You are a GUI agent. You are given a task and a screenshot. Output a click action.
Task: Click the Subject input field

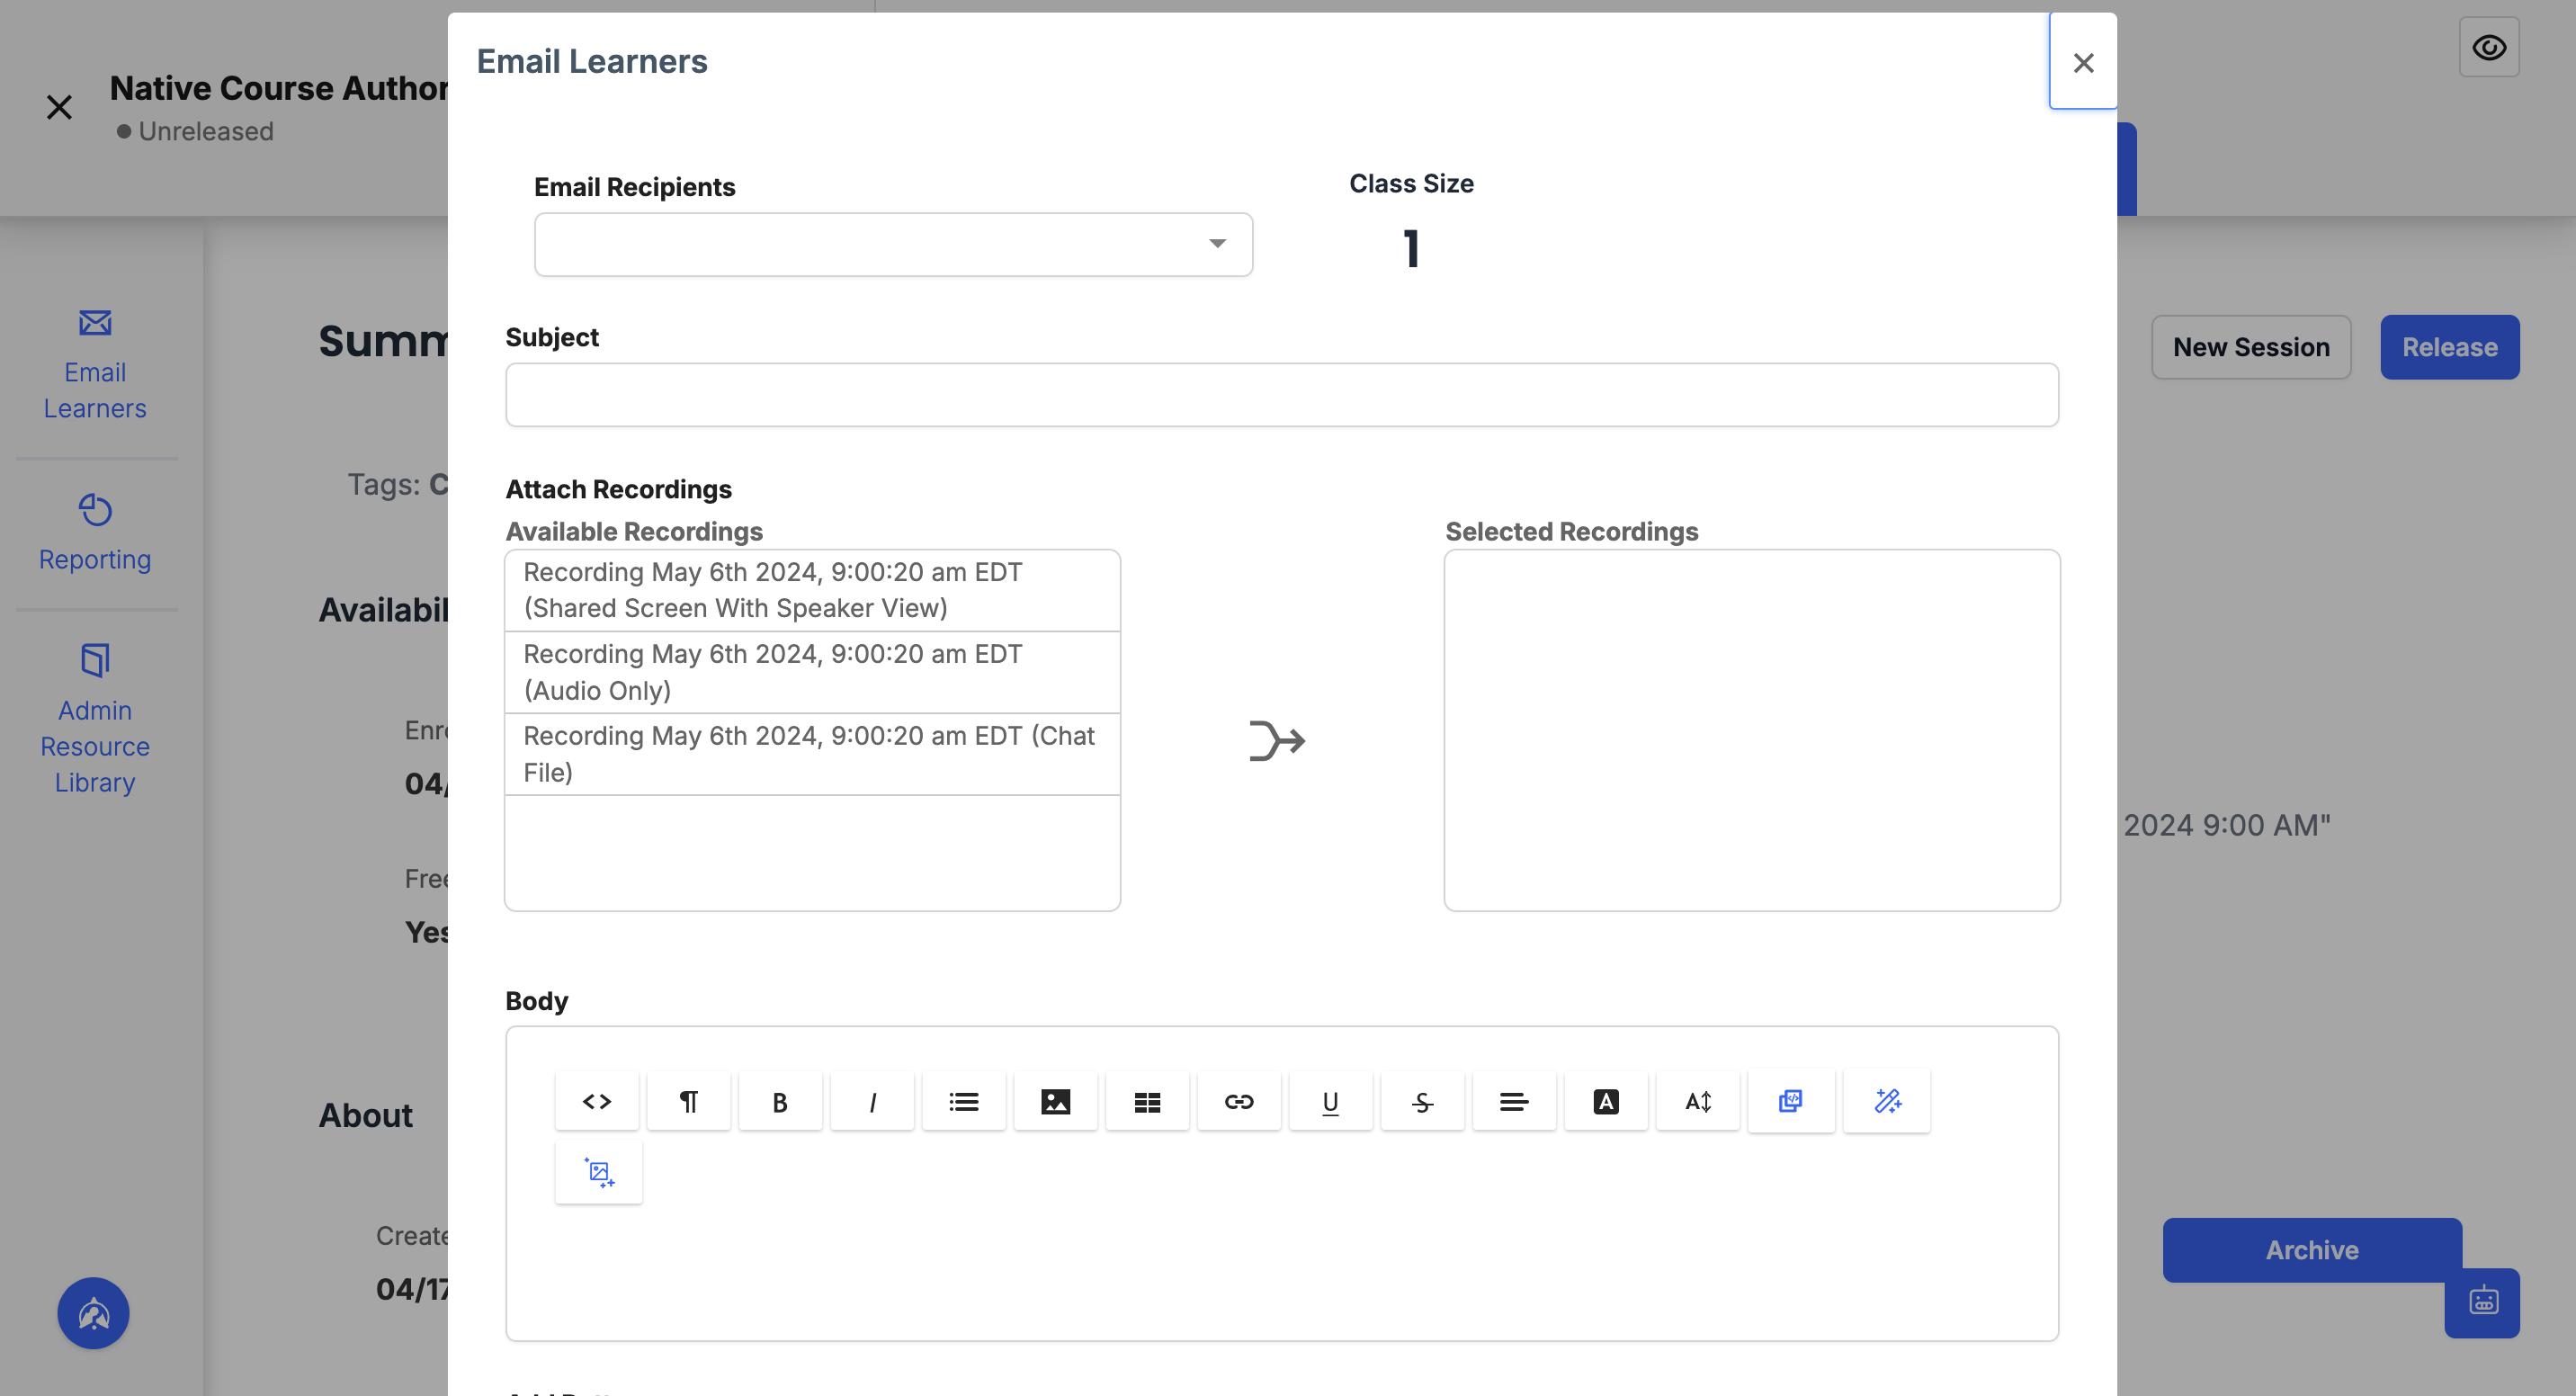point(1281,395)
